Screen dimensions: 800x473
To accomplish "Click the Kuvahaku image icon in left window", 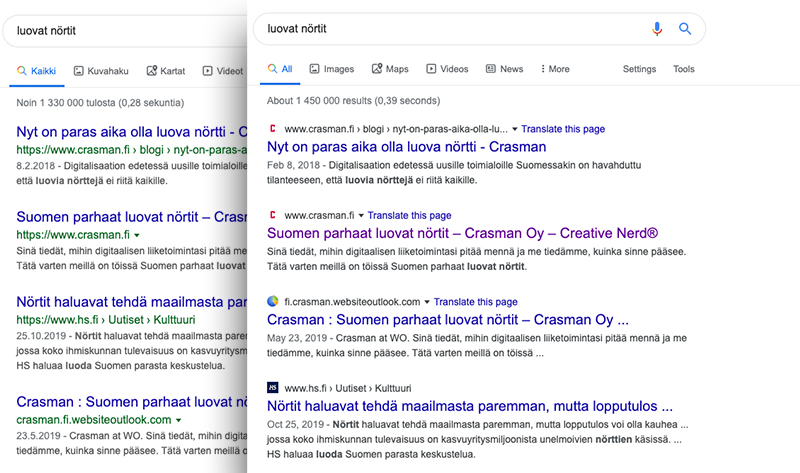I will point(79,71).
